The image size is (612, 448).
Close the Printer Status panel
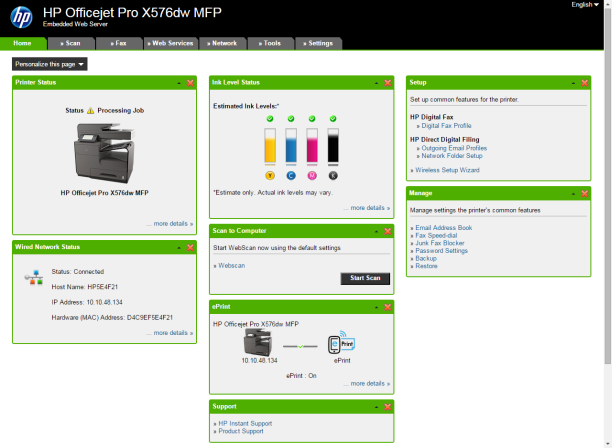[x=190, y=83]
